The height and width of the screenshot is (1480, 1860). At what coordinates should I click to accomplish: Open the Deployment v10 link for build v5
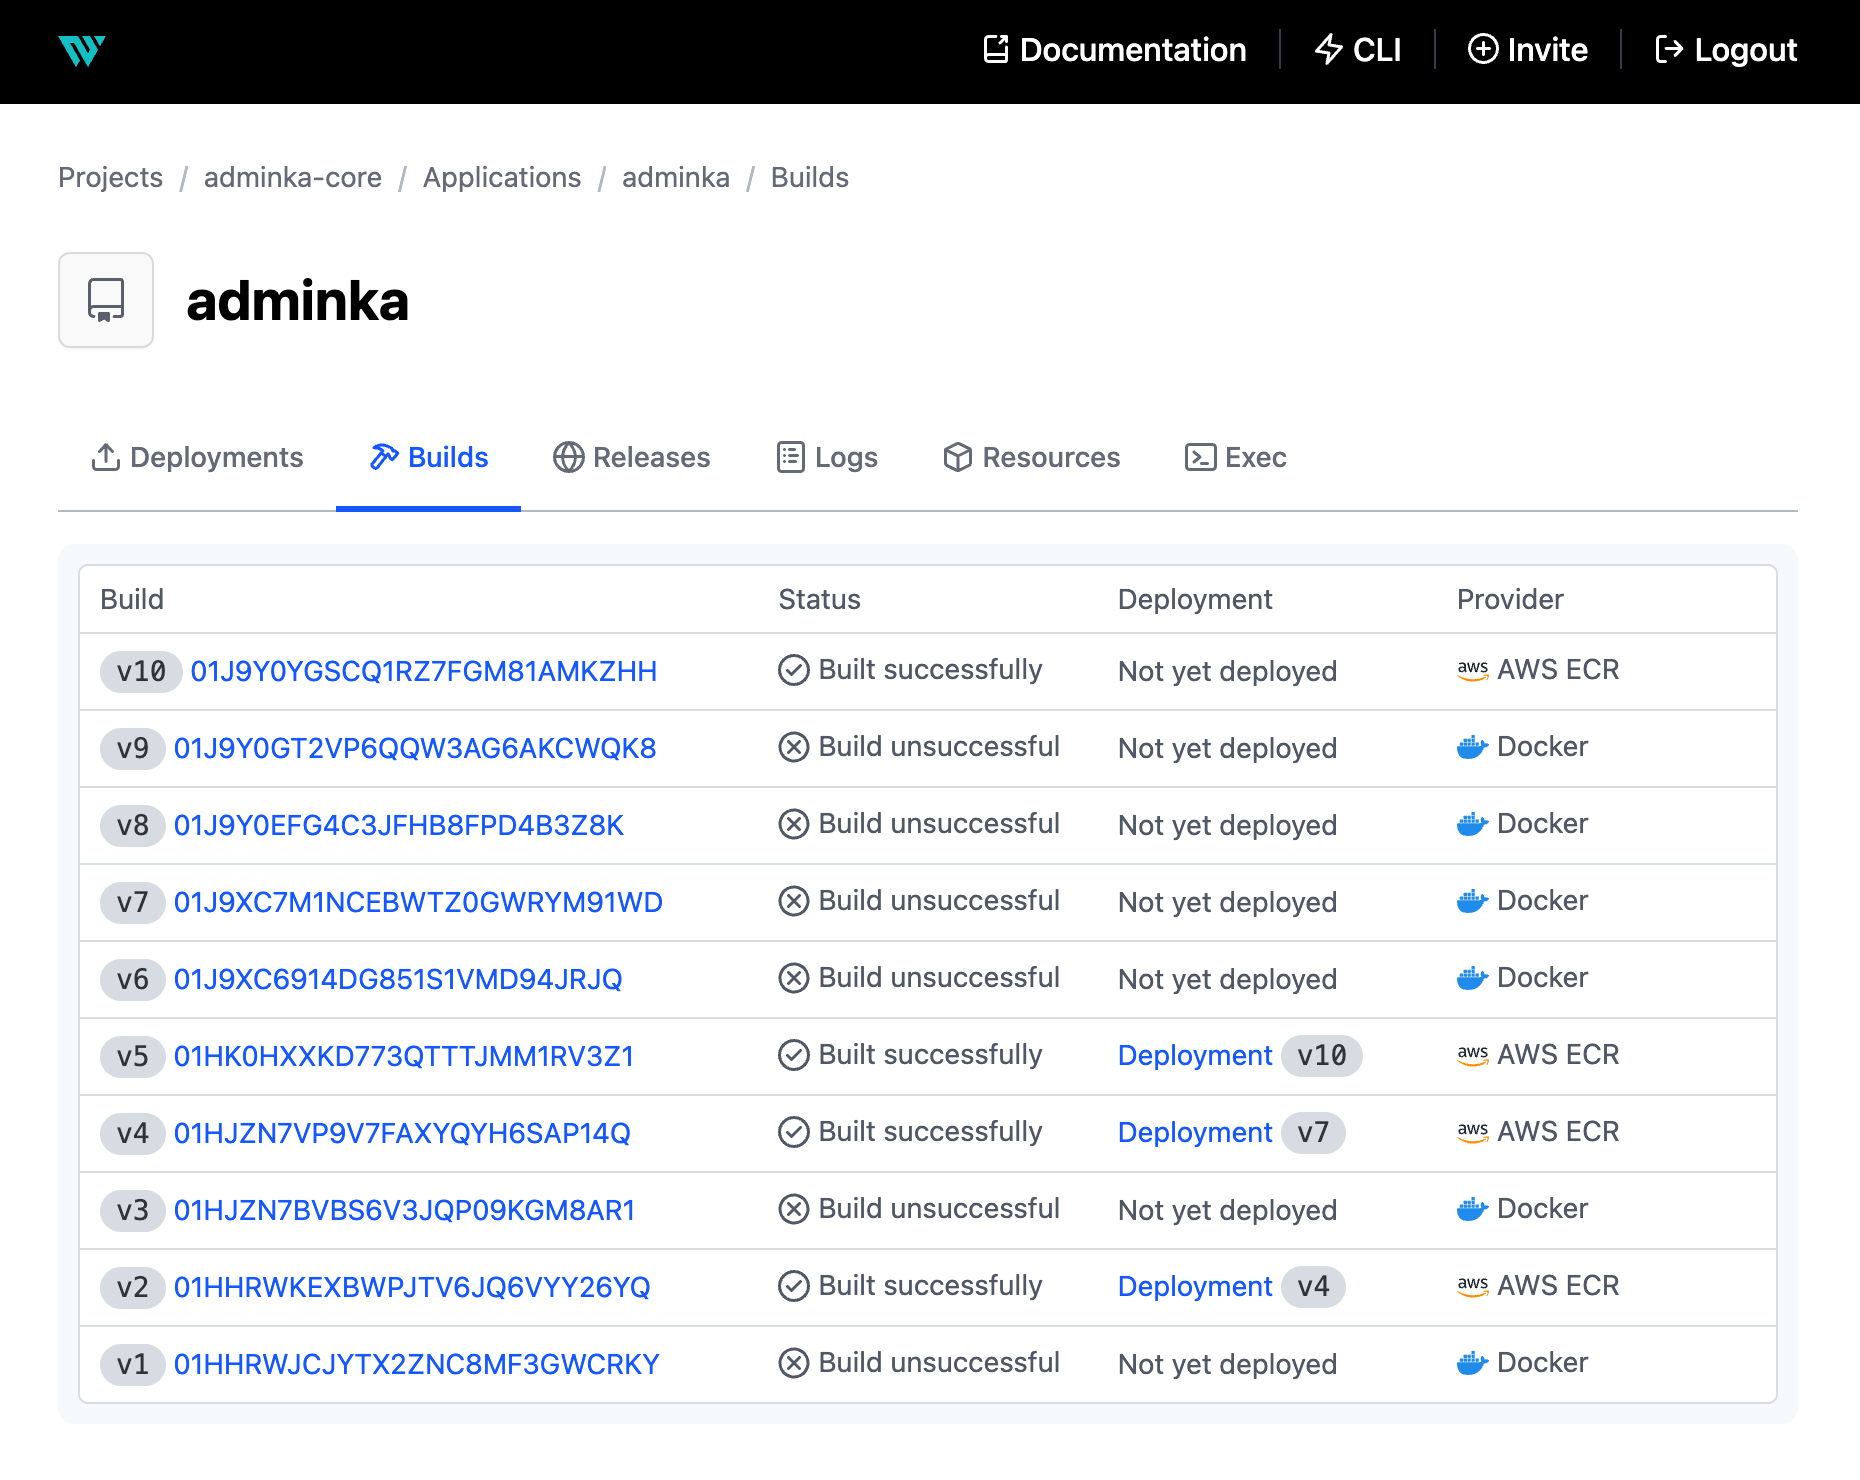1195,1055
